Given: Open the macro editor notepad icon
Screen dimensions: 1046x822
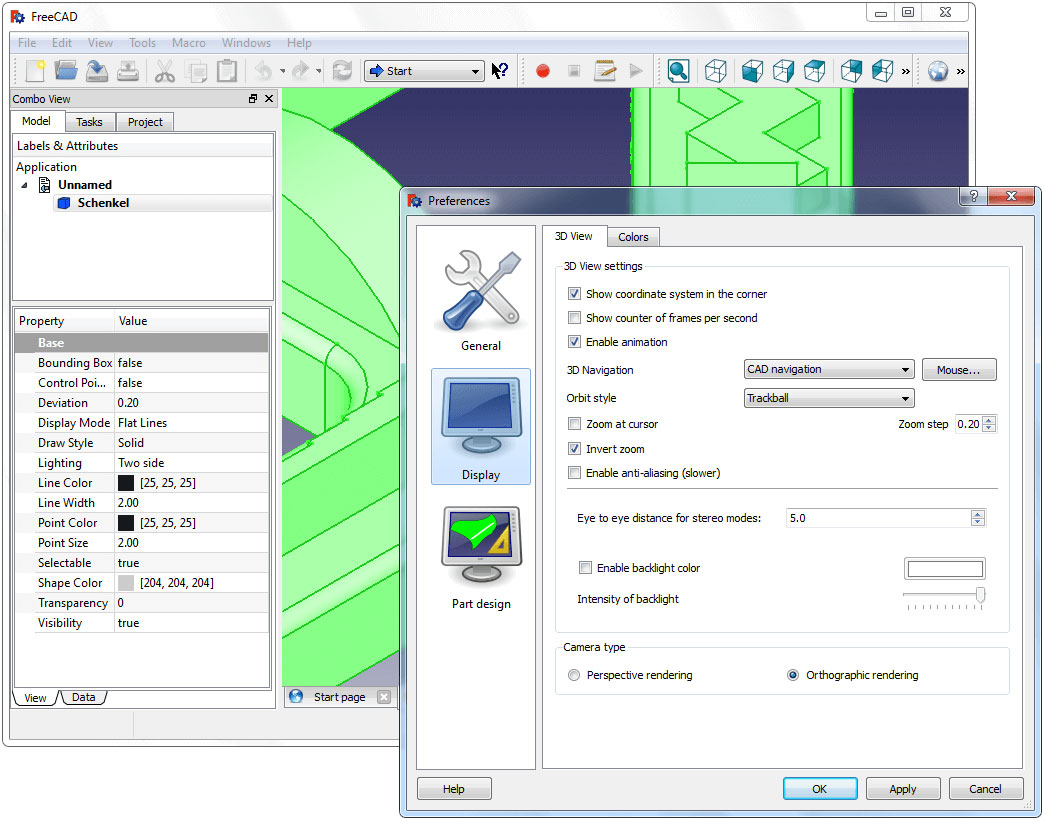Looking at the screenshot, I should [x=605, y=71].
